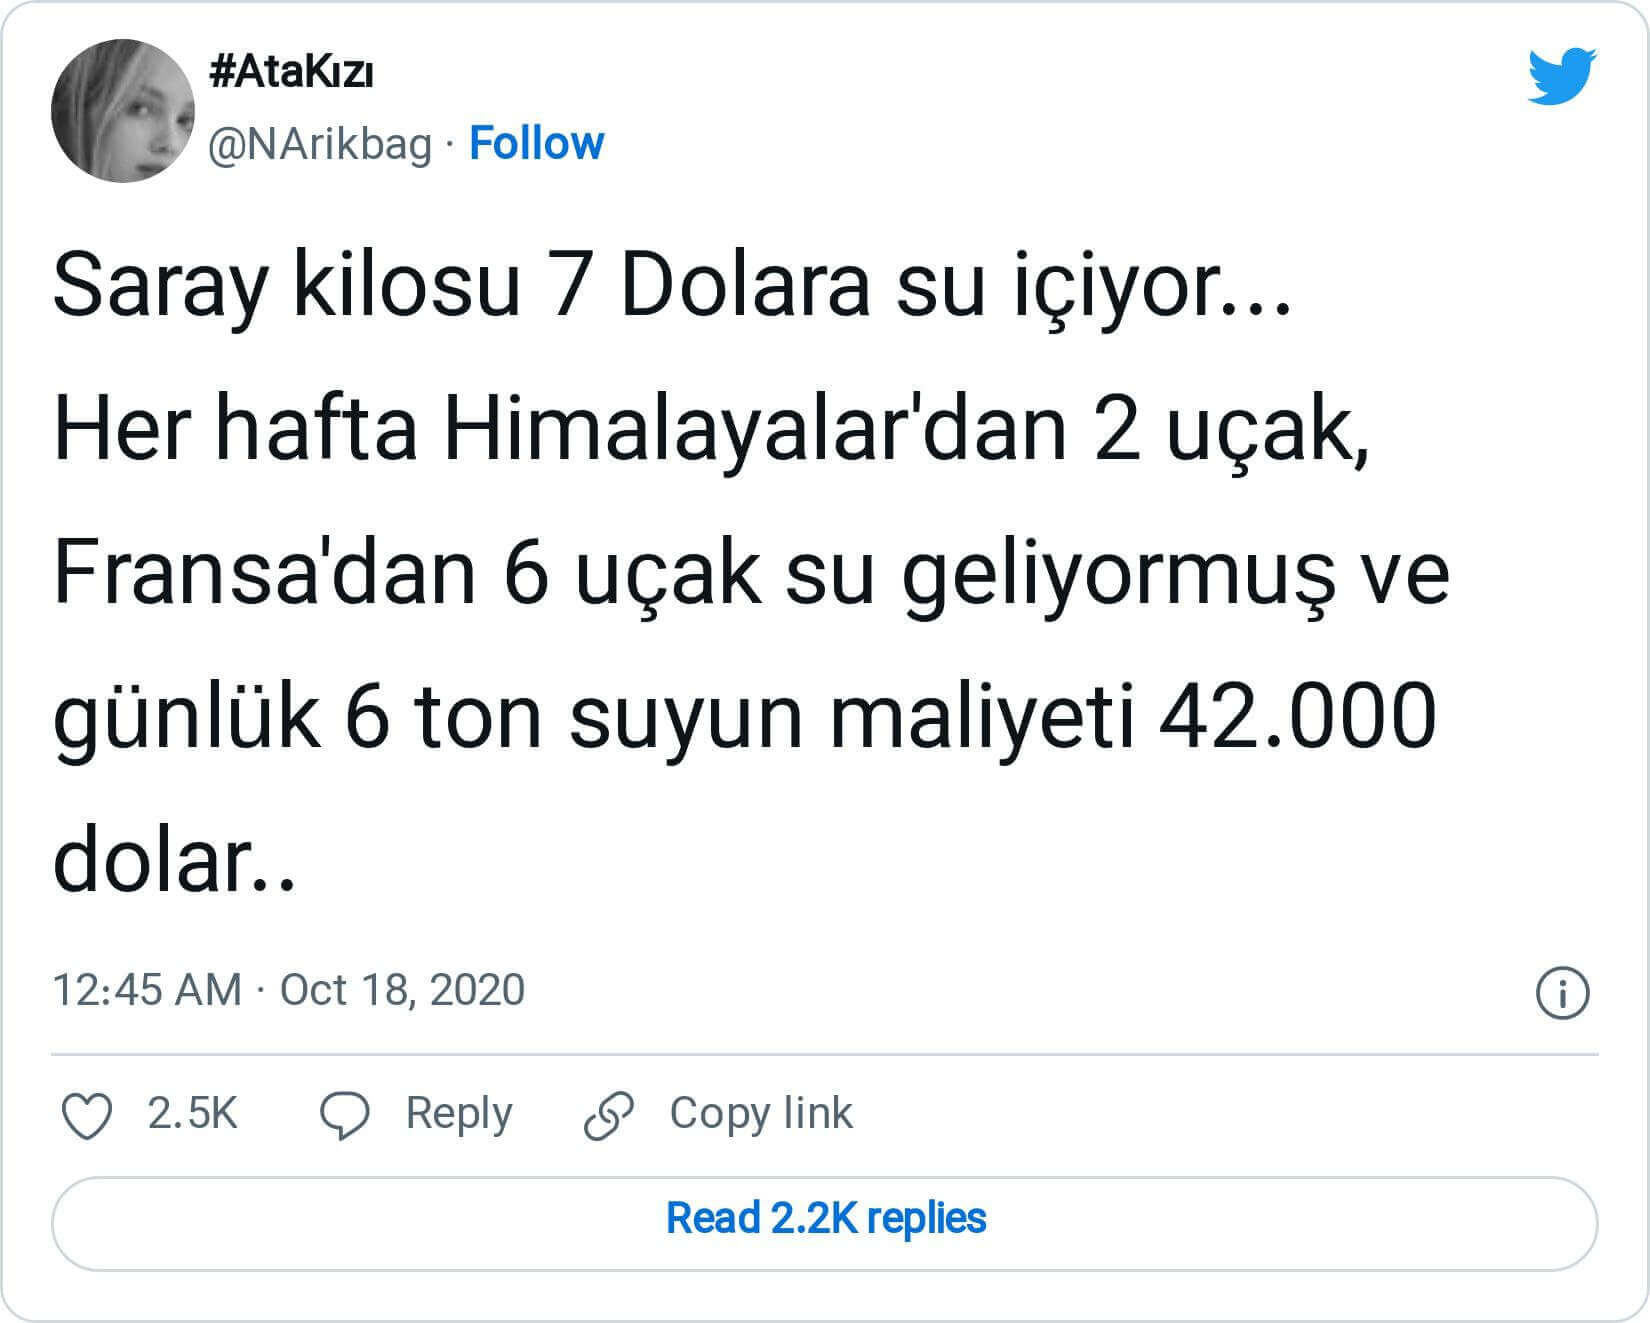
Task: Open Read 2.2K replies button
Action: (825, 1219)
